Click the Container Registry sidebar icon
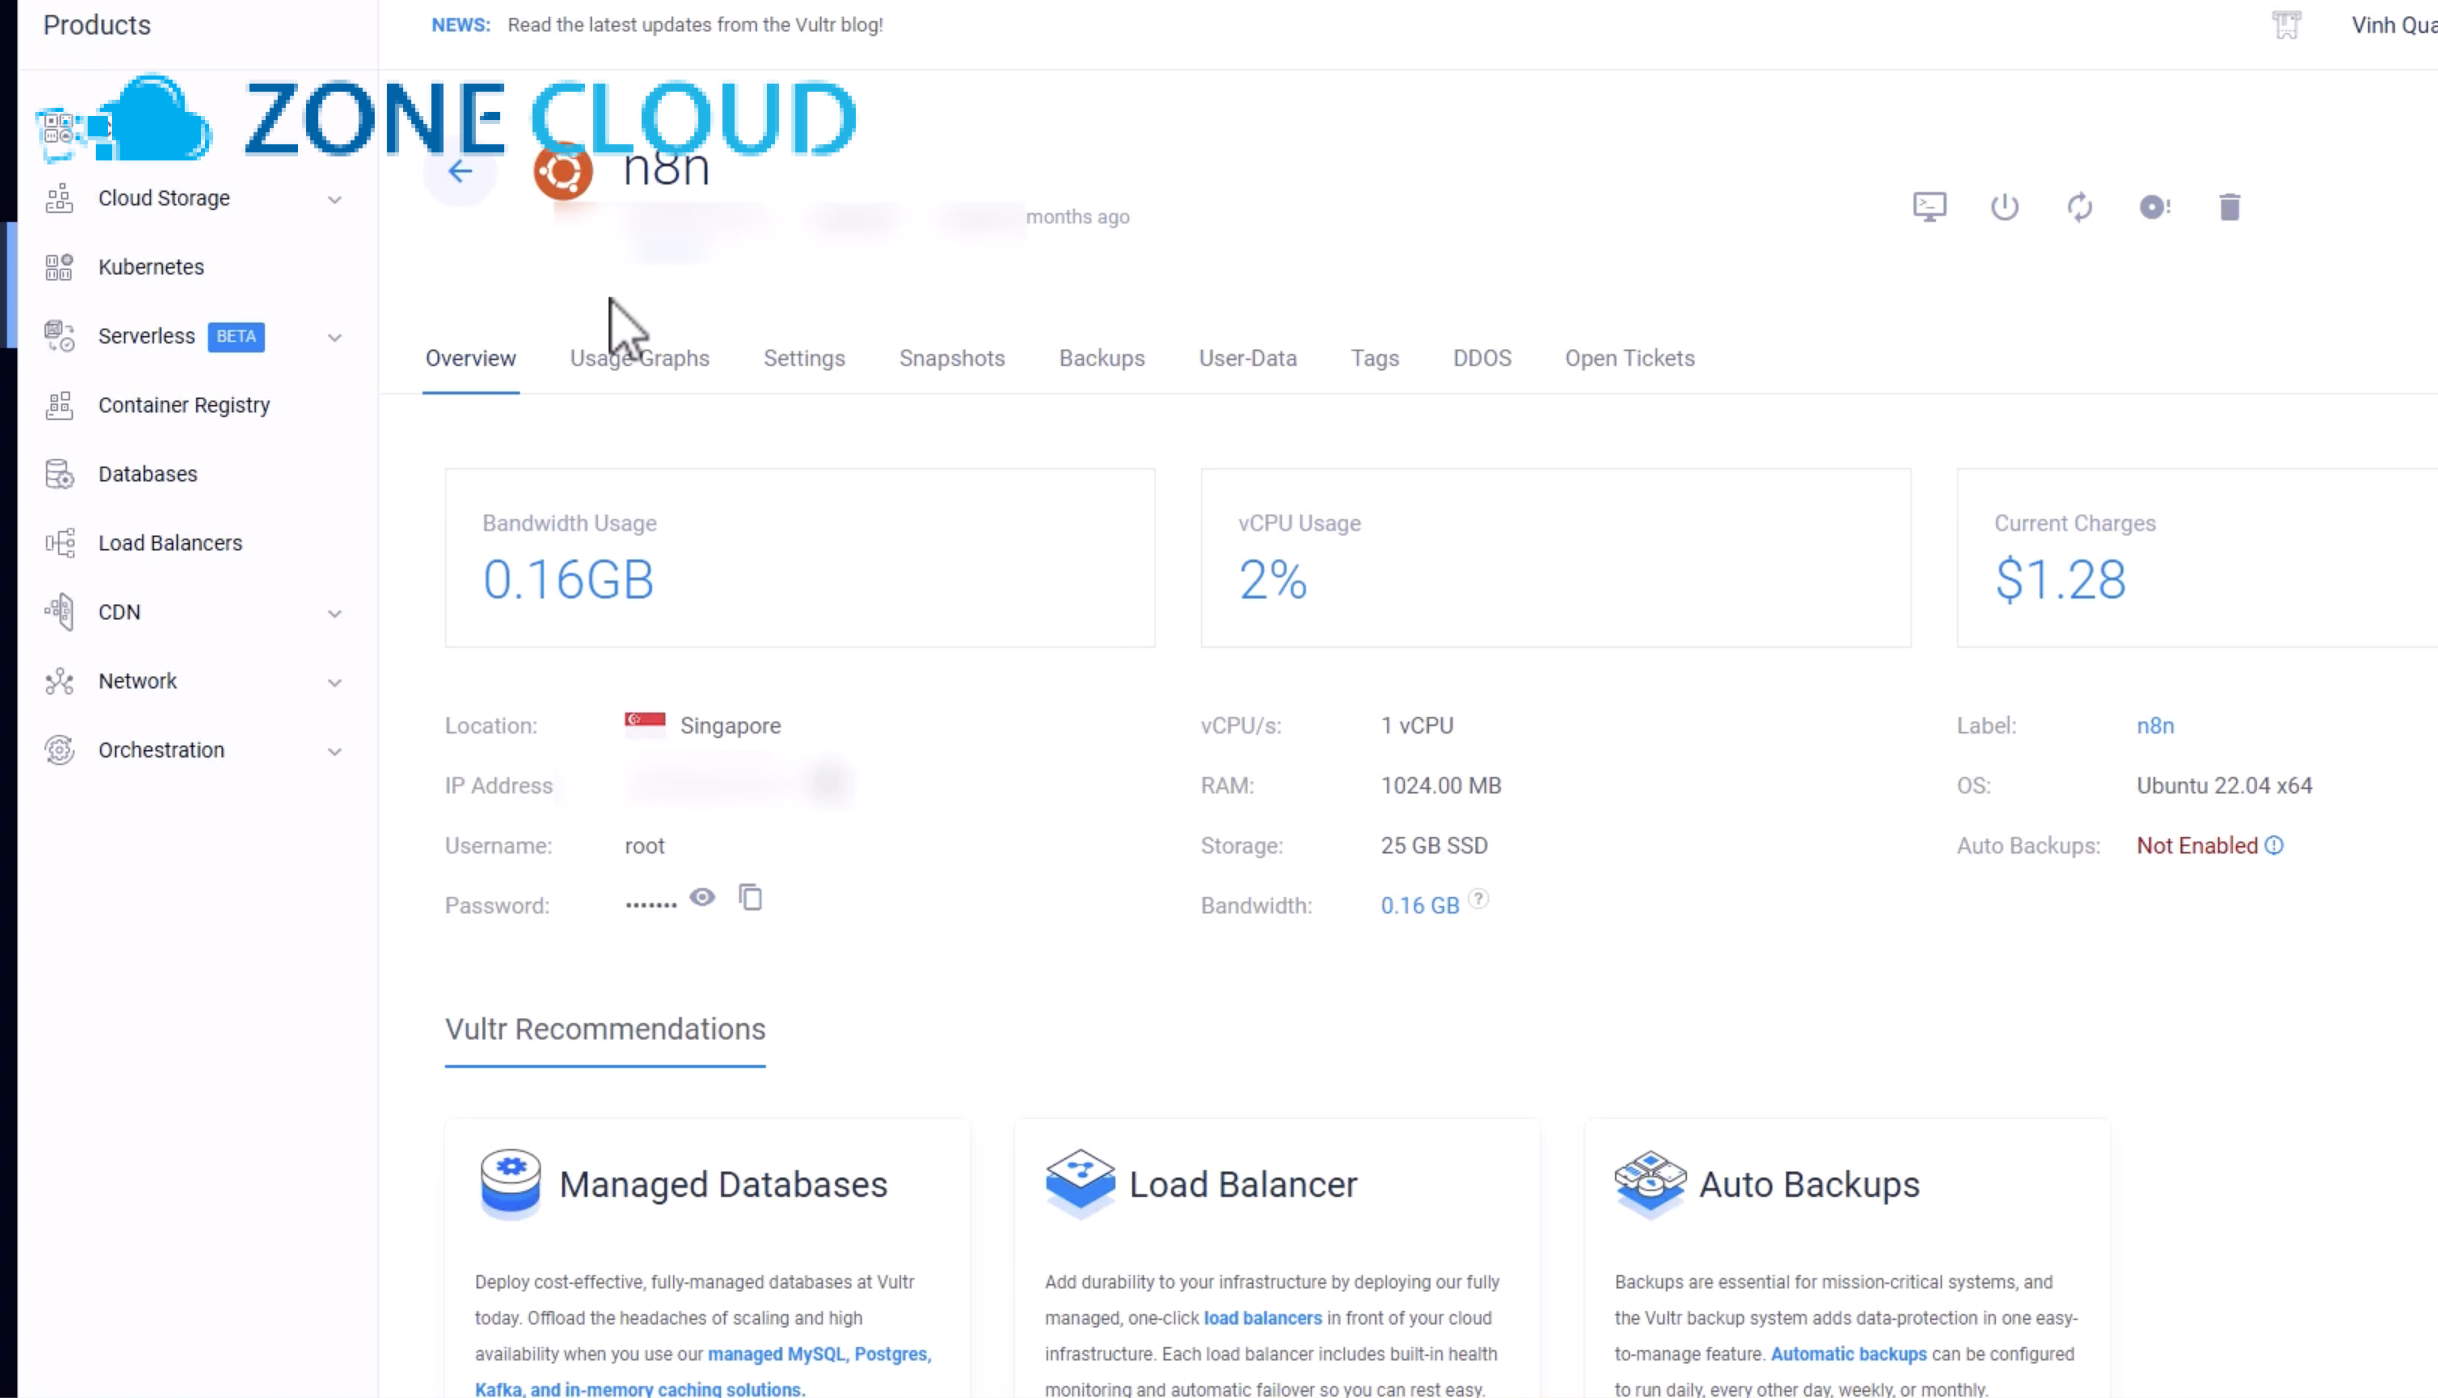The image size is (2438, 1398). (x=59, y=405)
